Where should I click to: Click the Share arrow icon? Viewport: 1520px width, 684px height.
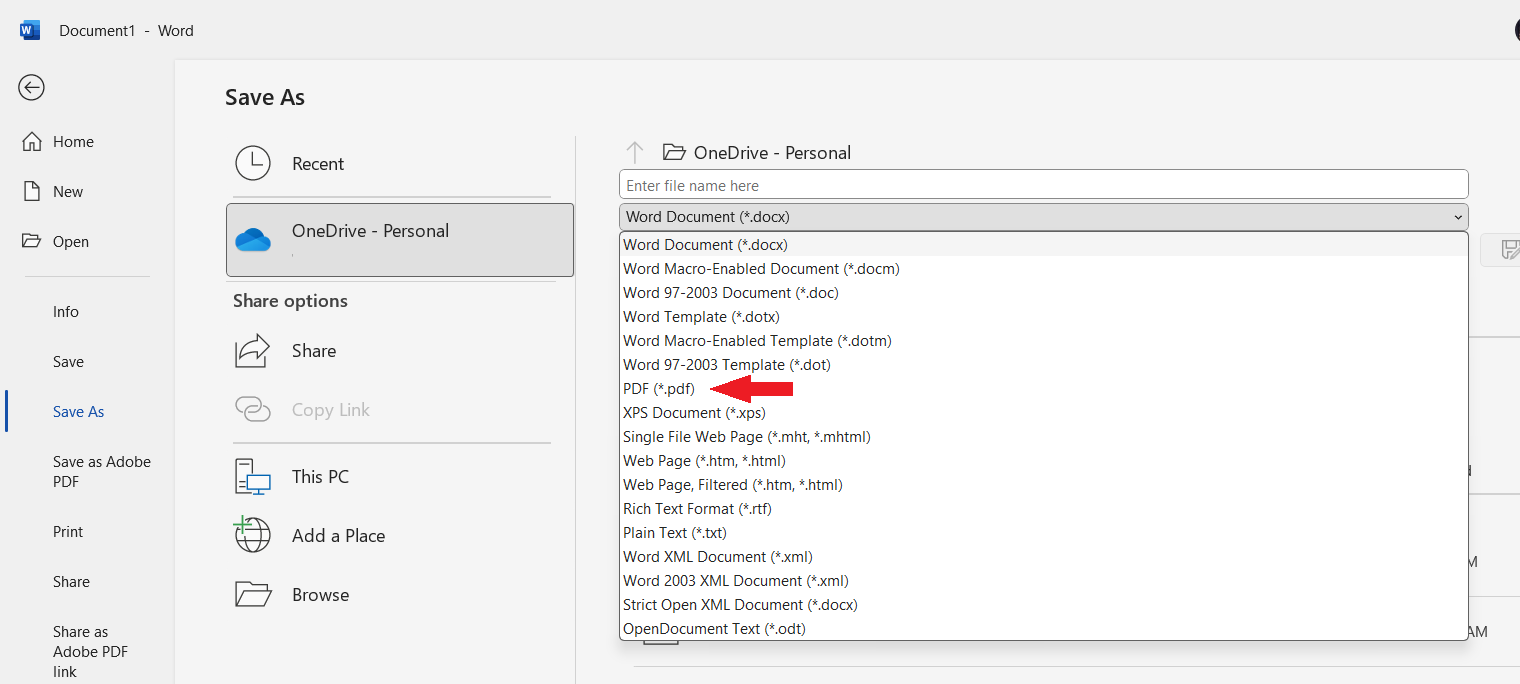point(253,351)
